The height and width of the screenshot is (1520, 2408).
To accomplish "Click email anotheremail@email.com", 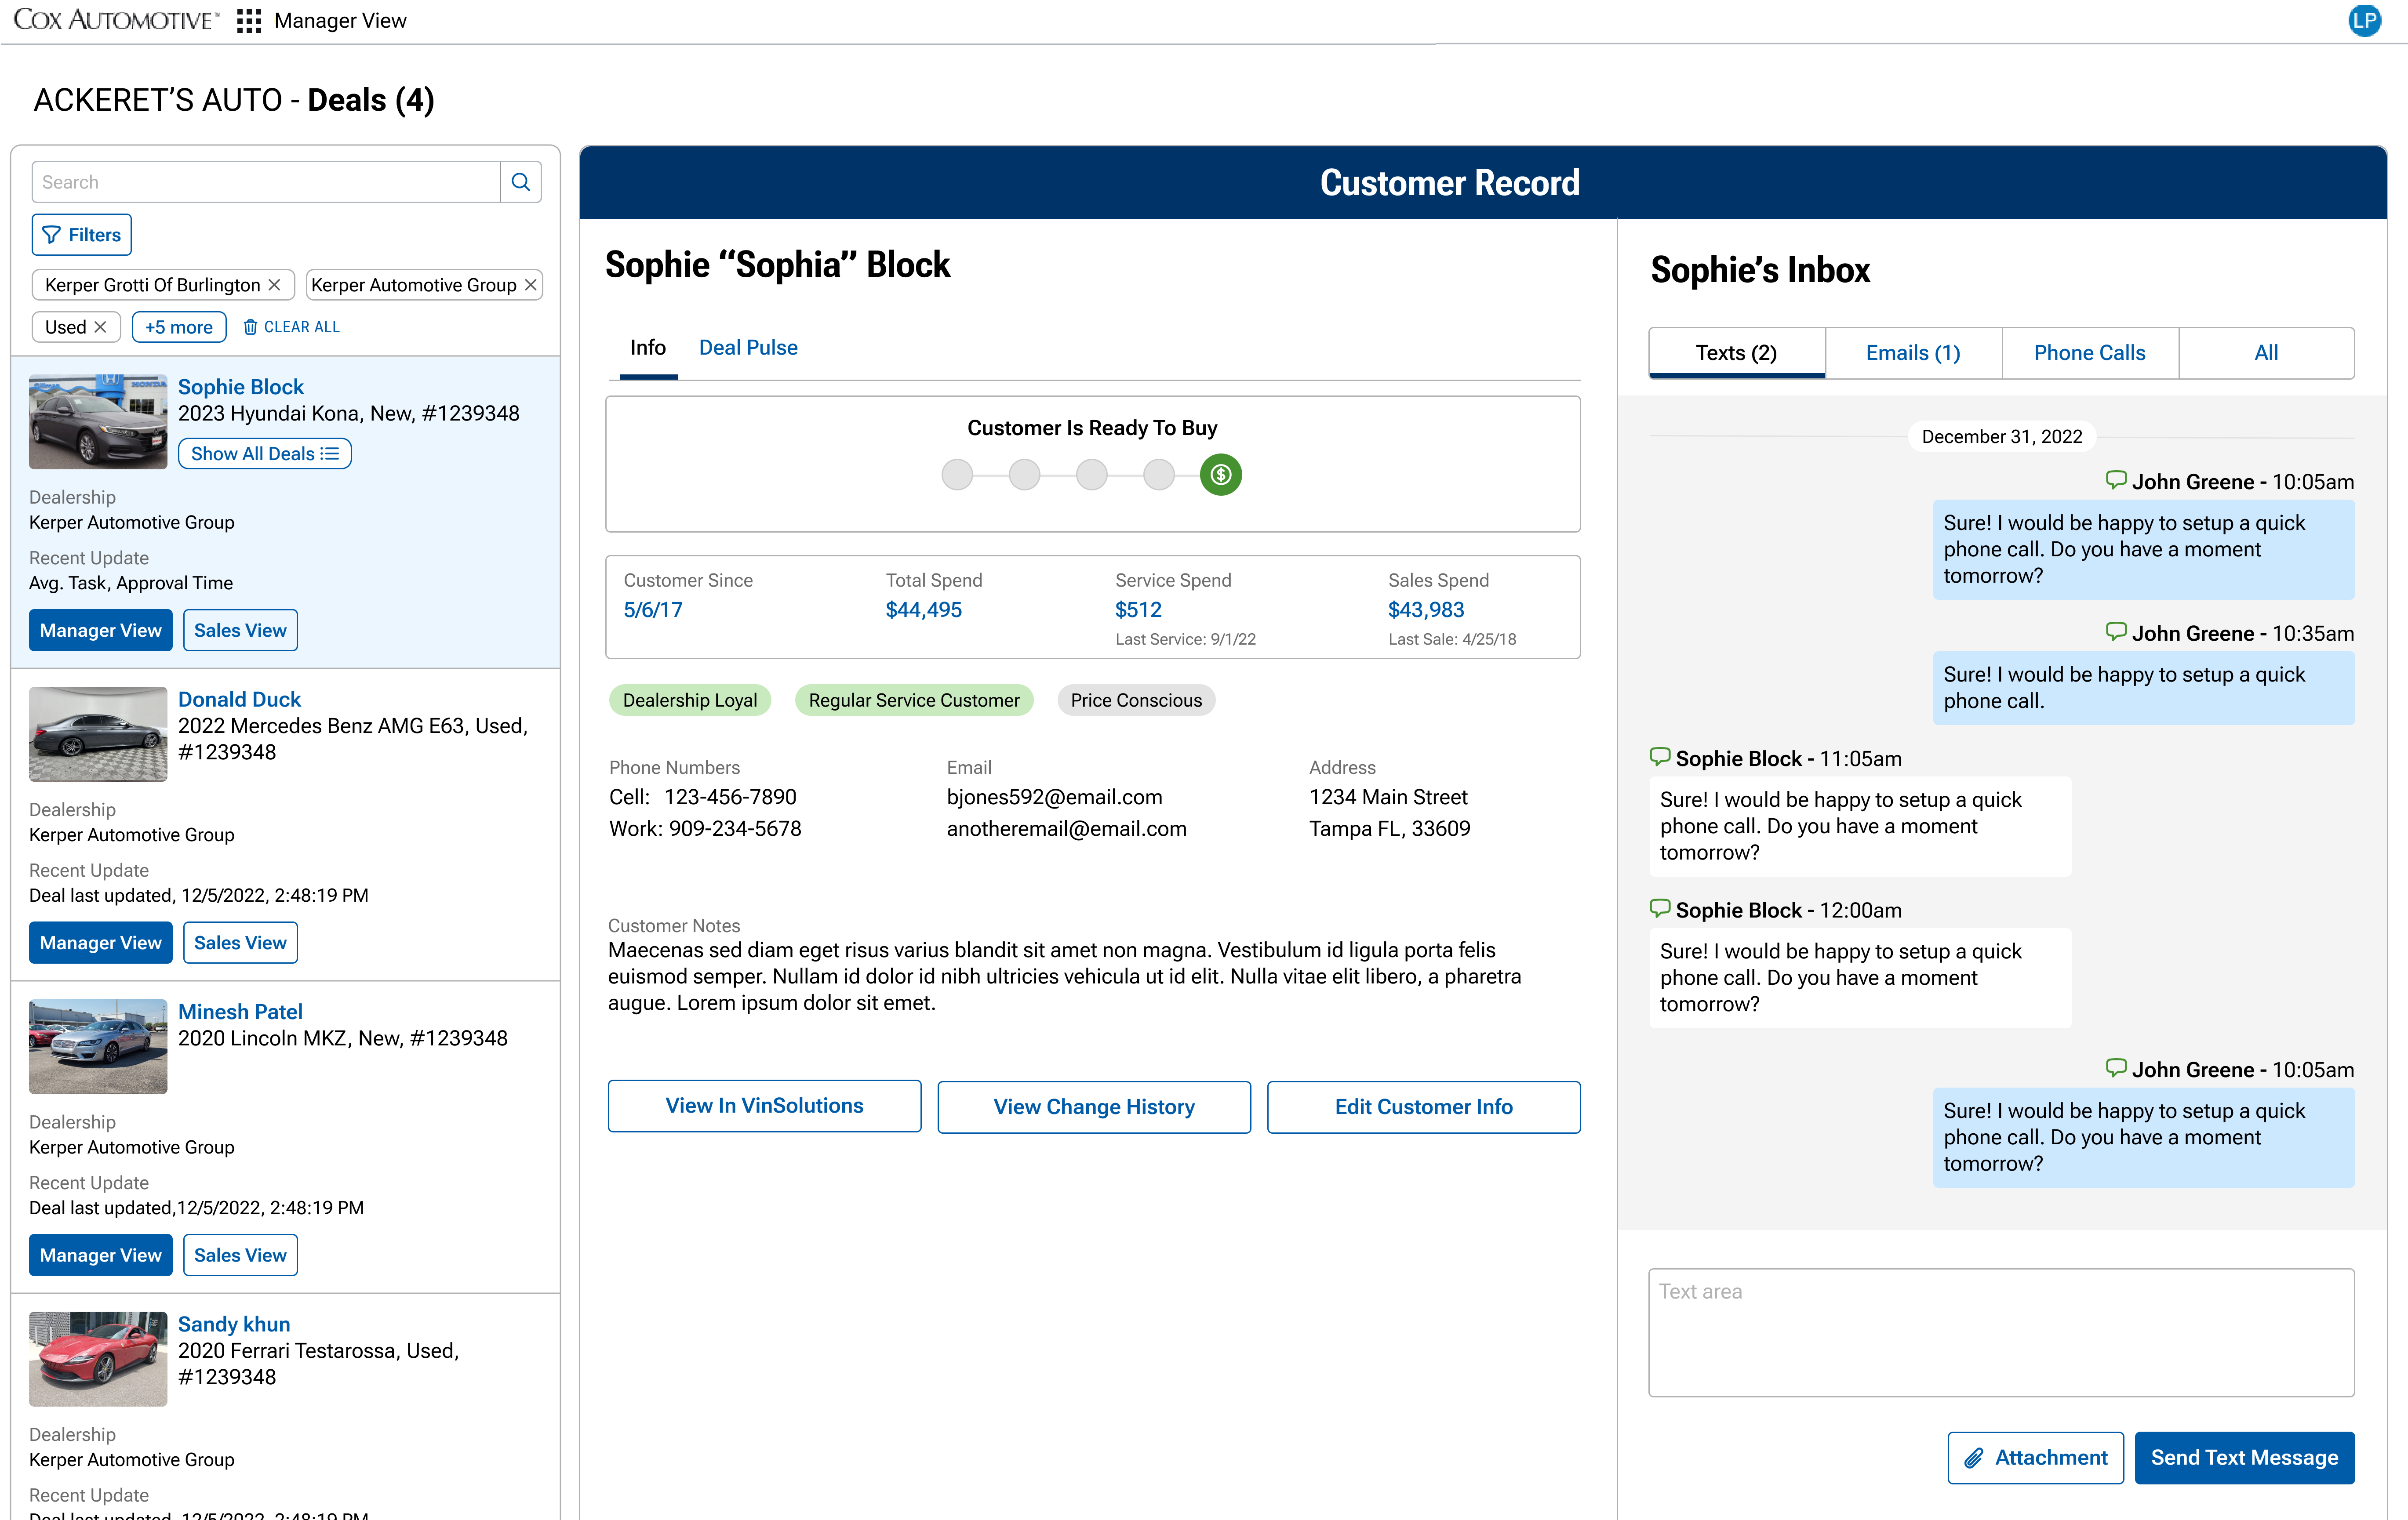I will [x=1067, y=829].
